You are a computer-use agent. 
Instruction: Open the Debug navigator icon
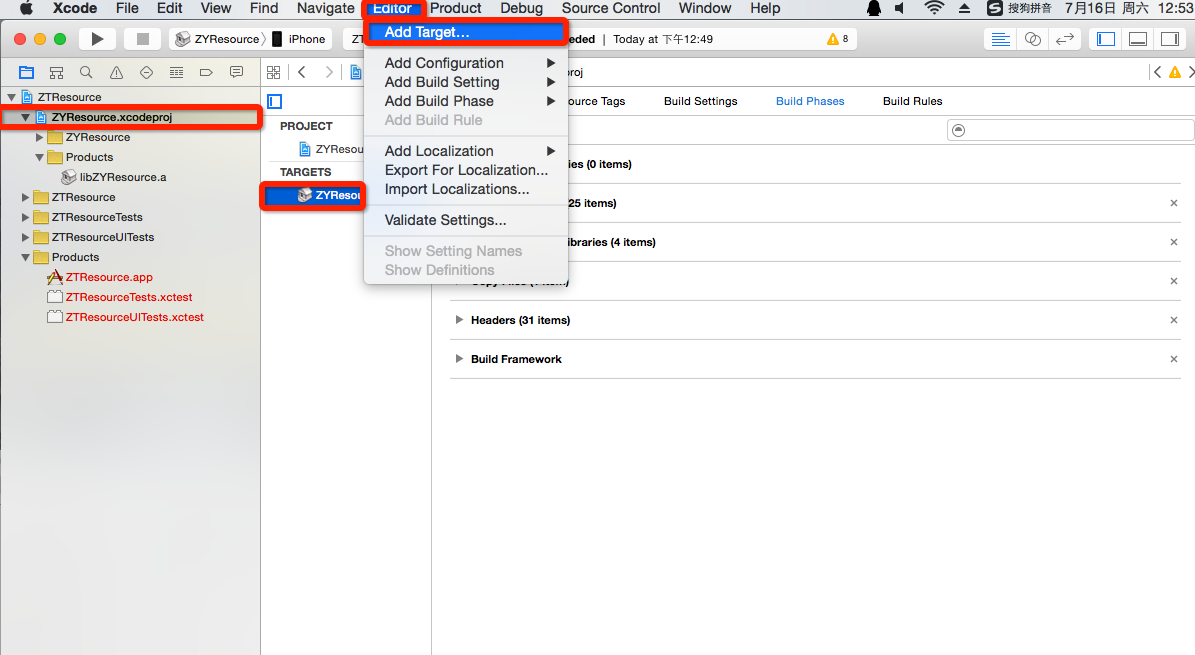click(176, 72)
